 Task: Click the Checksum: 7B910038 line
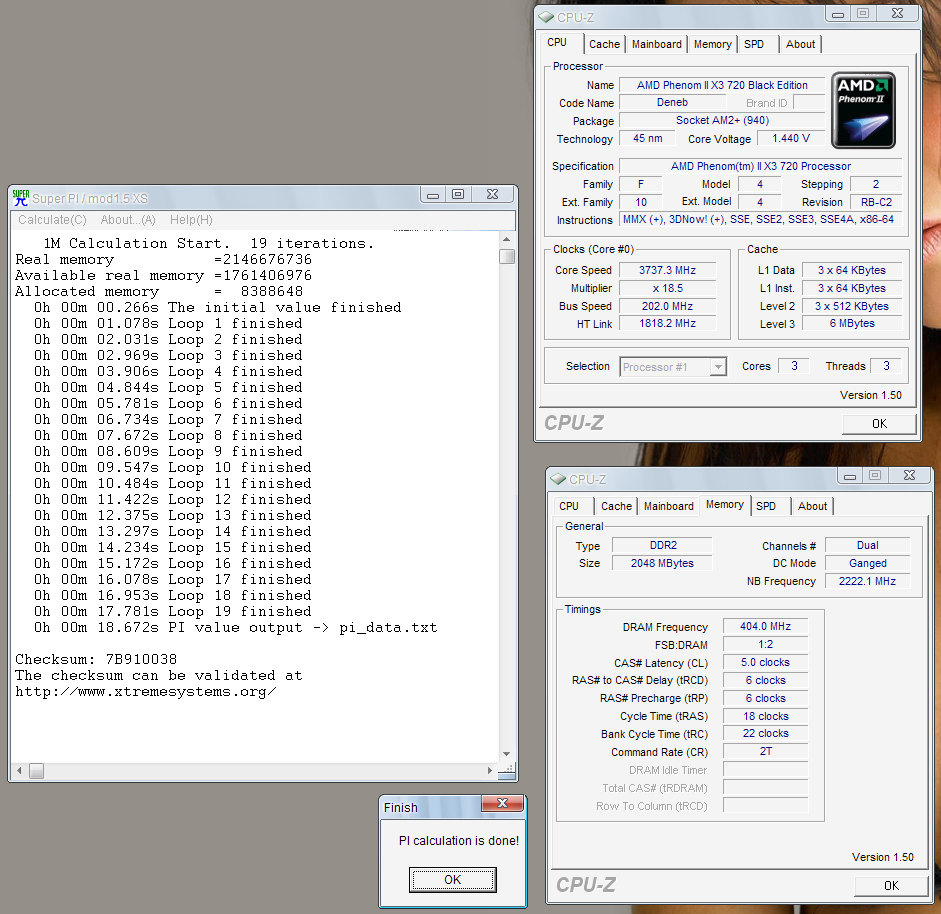click(96, 659)
